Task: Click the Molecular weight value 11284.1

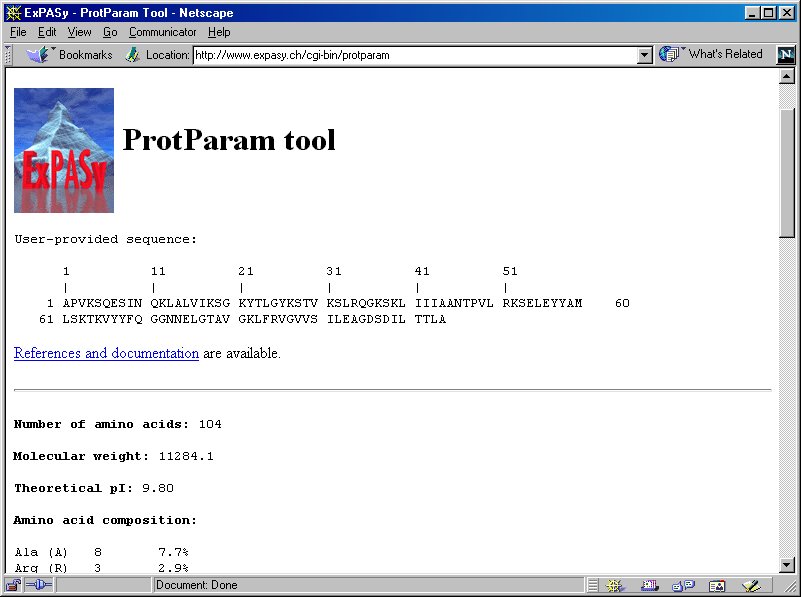Action: (186, 456)
